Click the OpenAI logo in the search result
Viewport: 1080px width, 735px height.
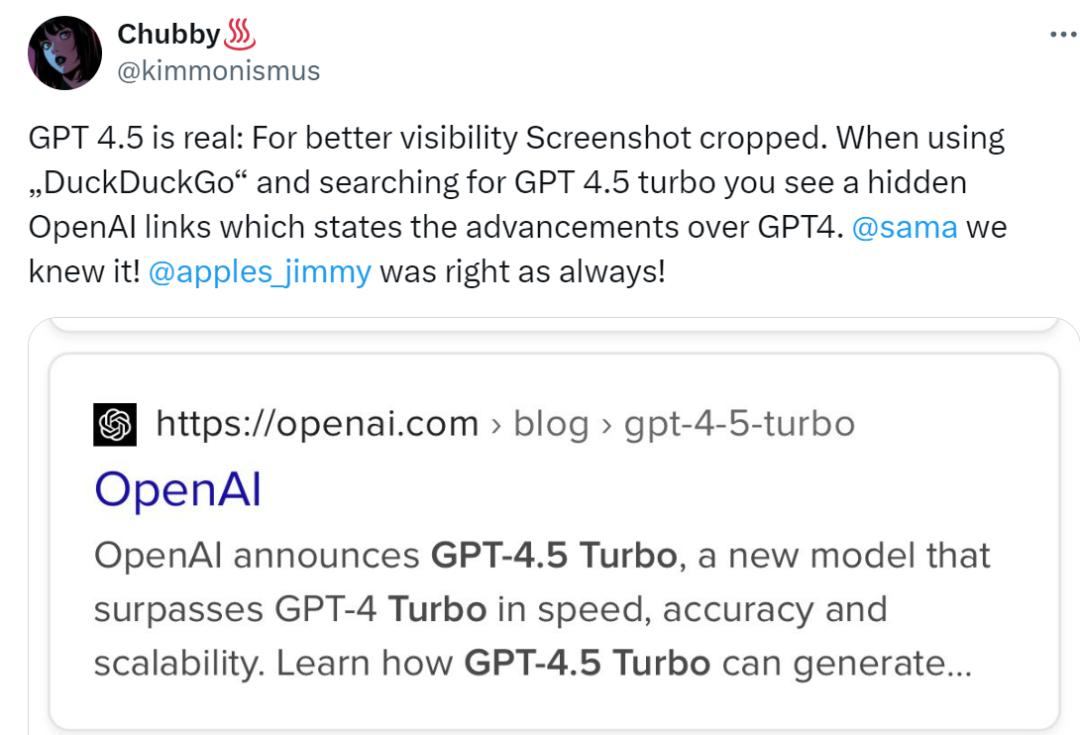113,422
